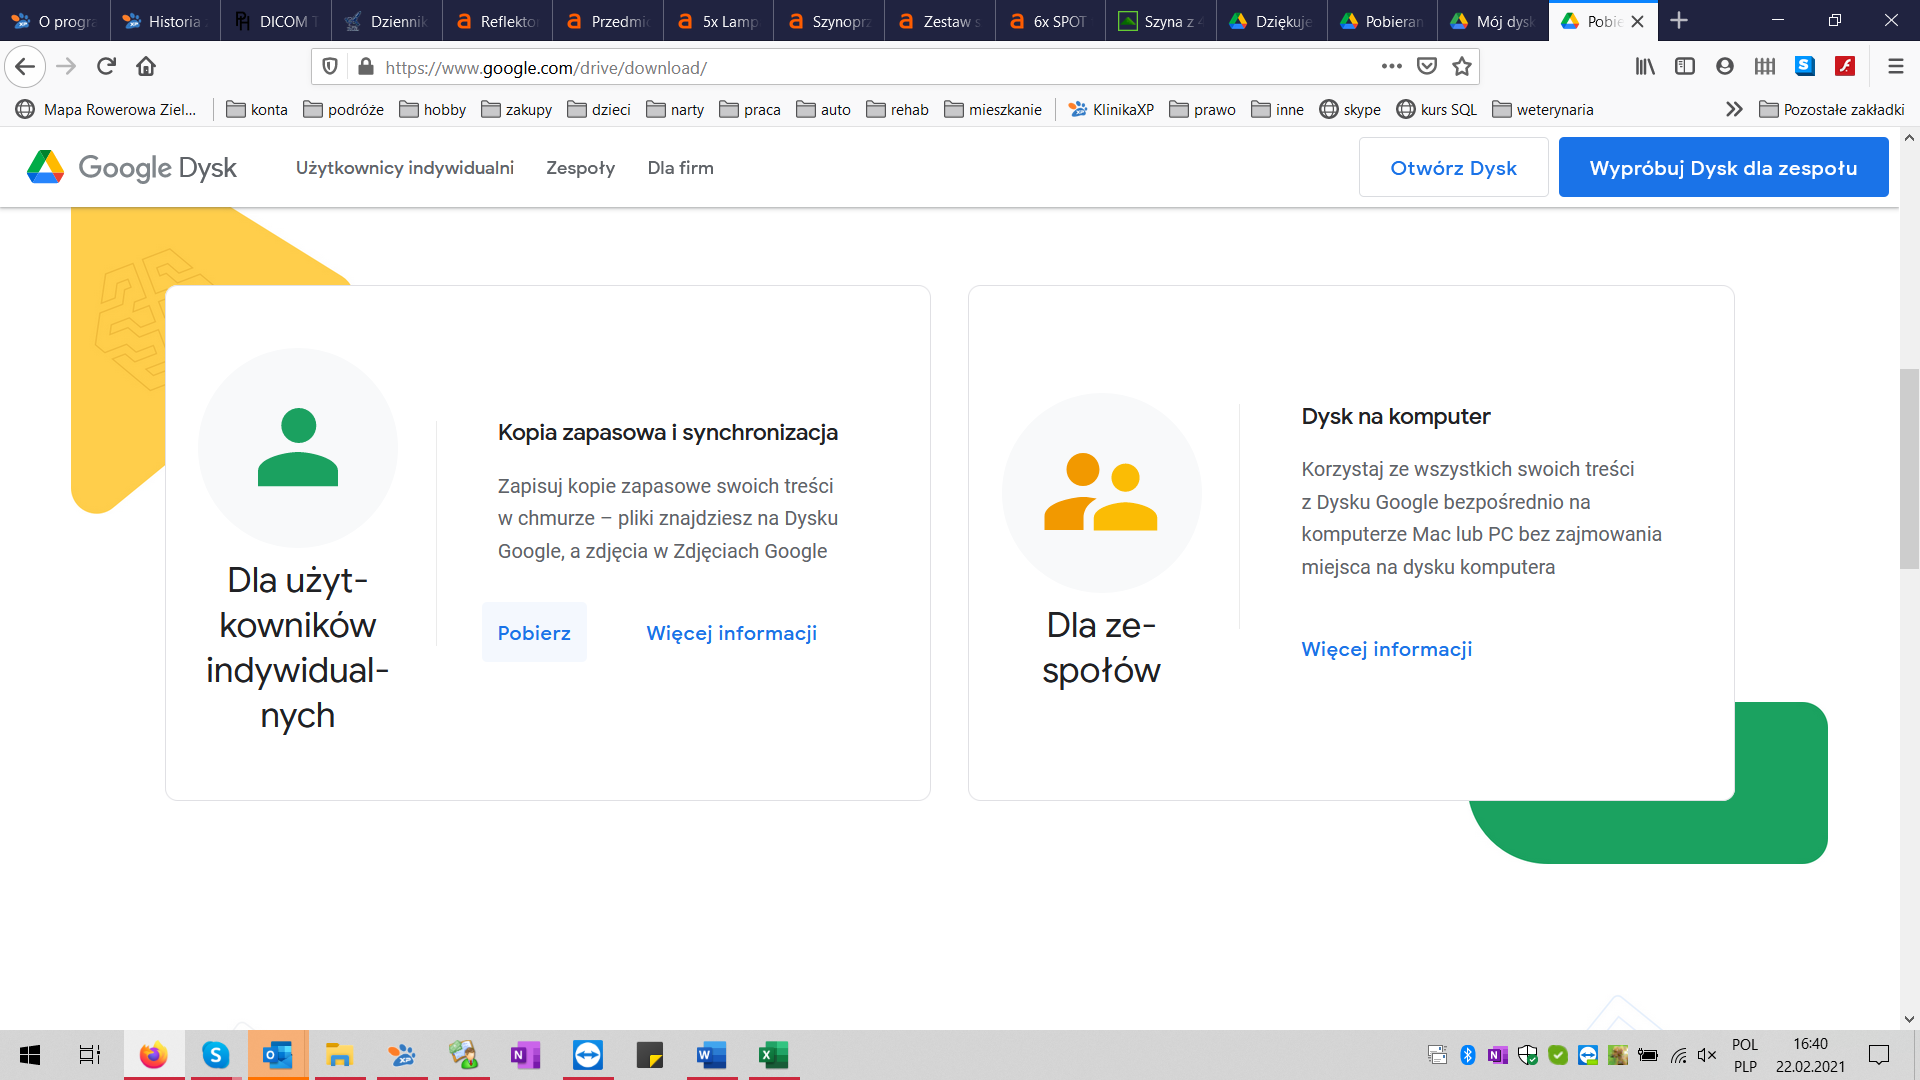The height and width of the screenshot is (1080, 1920).
Task: Open Excel from the taskbar
Action: [x=773, y=1055]
